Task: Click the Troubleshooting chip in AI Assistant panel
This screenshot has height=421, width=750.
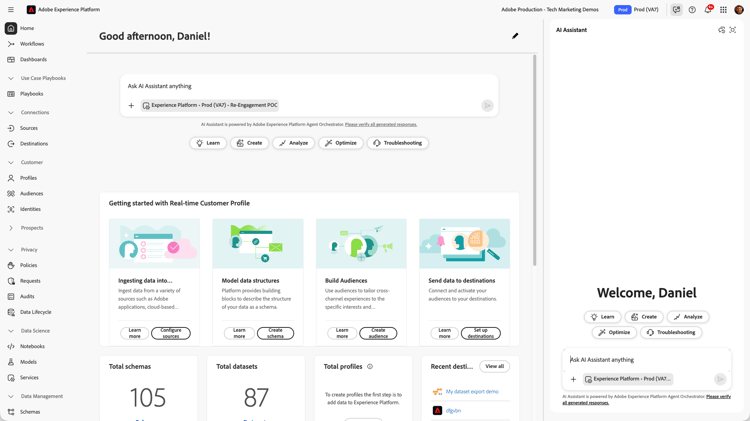Action: (x=671, y=332)
